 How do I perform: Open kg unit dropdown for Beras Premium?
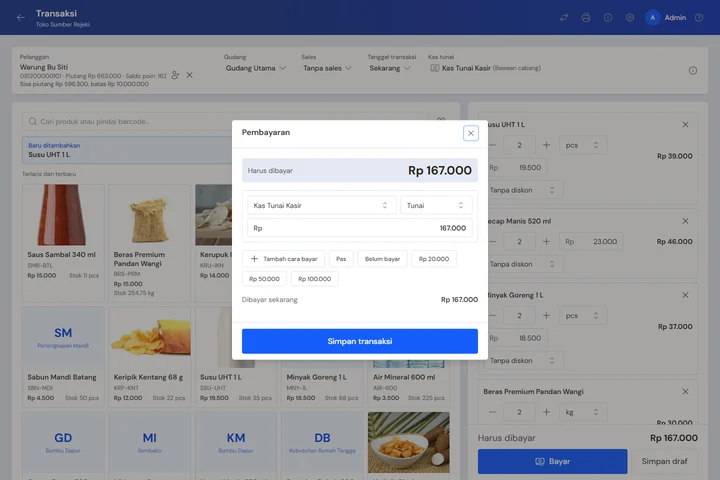click(x=583, y=412)
